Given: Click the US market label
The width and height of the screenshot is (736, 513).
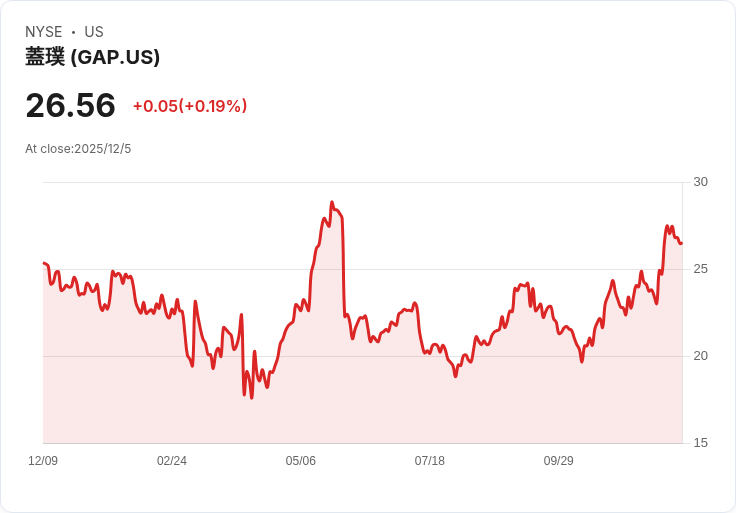Looking at the screenshot, I should pyautogui.click(x=94, y=32).
